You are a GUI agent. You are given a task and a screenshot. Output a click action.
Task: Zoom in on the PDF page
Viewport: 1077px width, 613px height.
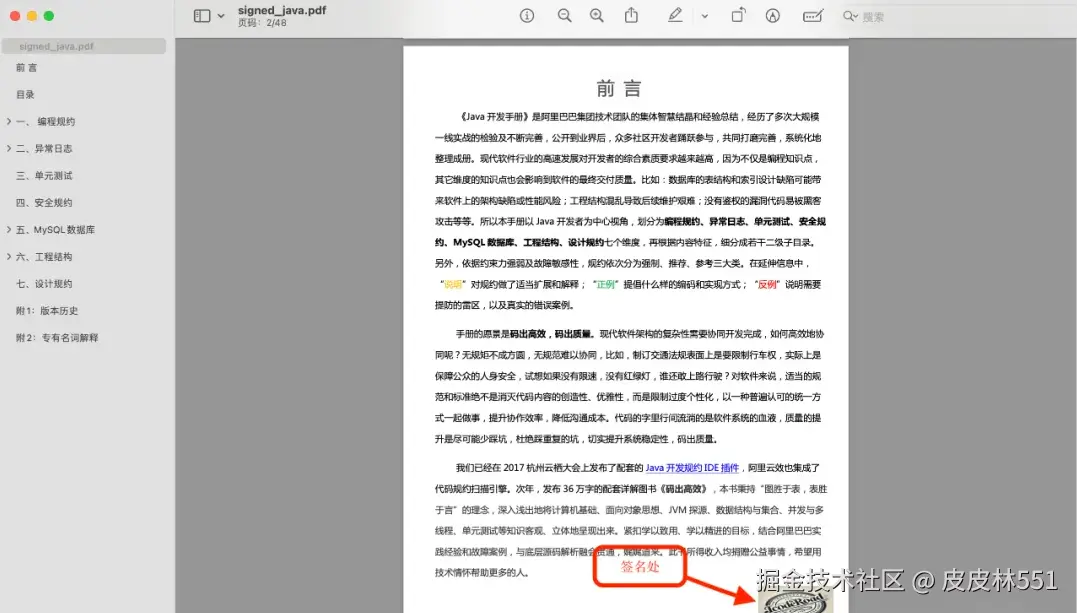(x=597, y=15)
